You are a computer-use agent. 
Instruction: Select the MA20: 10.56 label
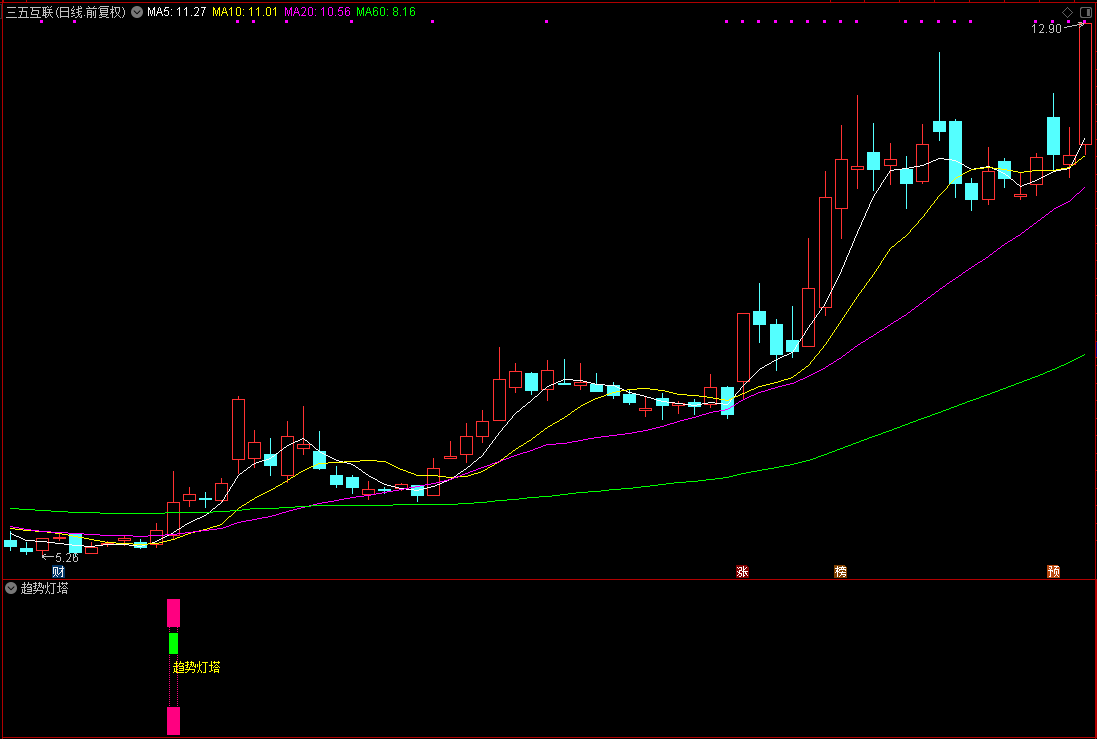pos(317,12)
